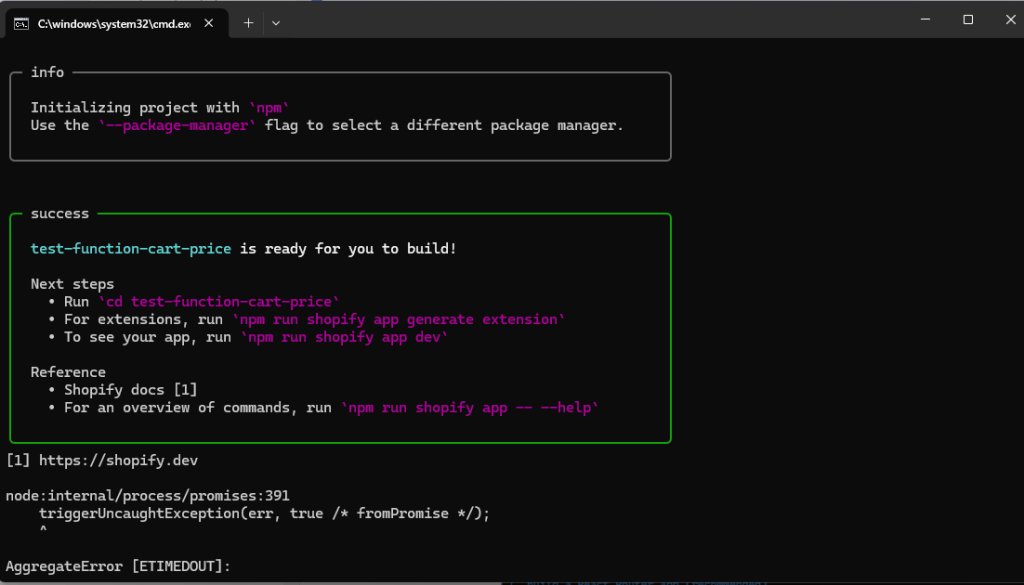Close the cmd.exe terminal tab
Screen dimensions: 1024x585
211,23
